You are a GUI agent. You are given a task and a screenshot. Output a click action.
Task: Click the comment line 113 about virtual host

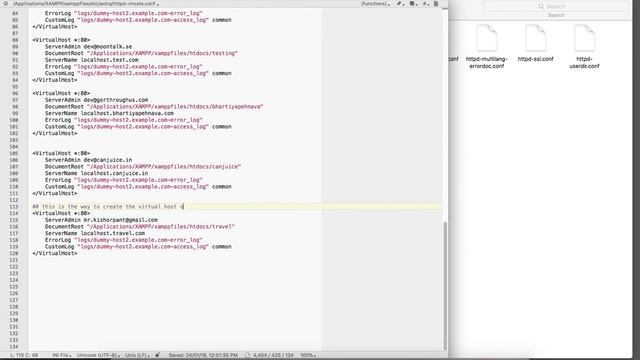click(x=108, y=207)
